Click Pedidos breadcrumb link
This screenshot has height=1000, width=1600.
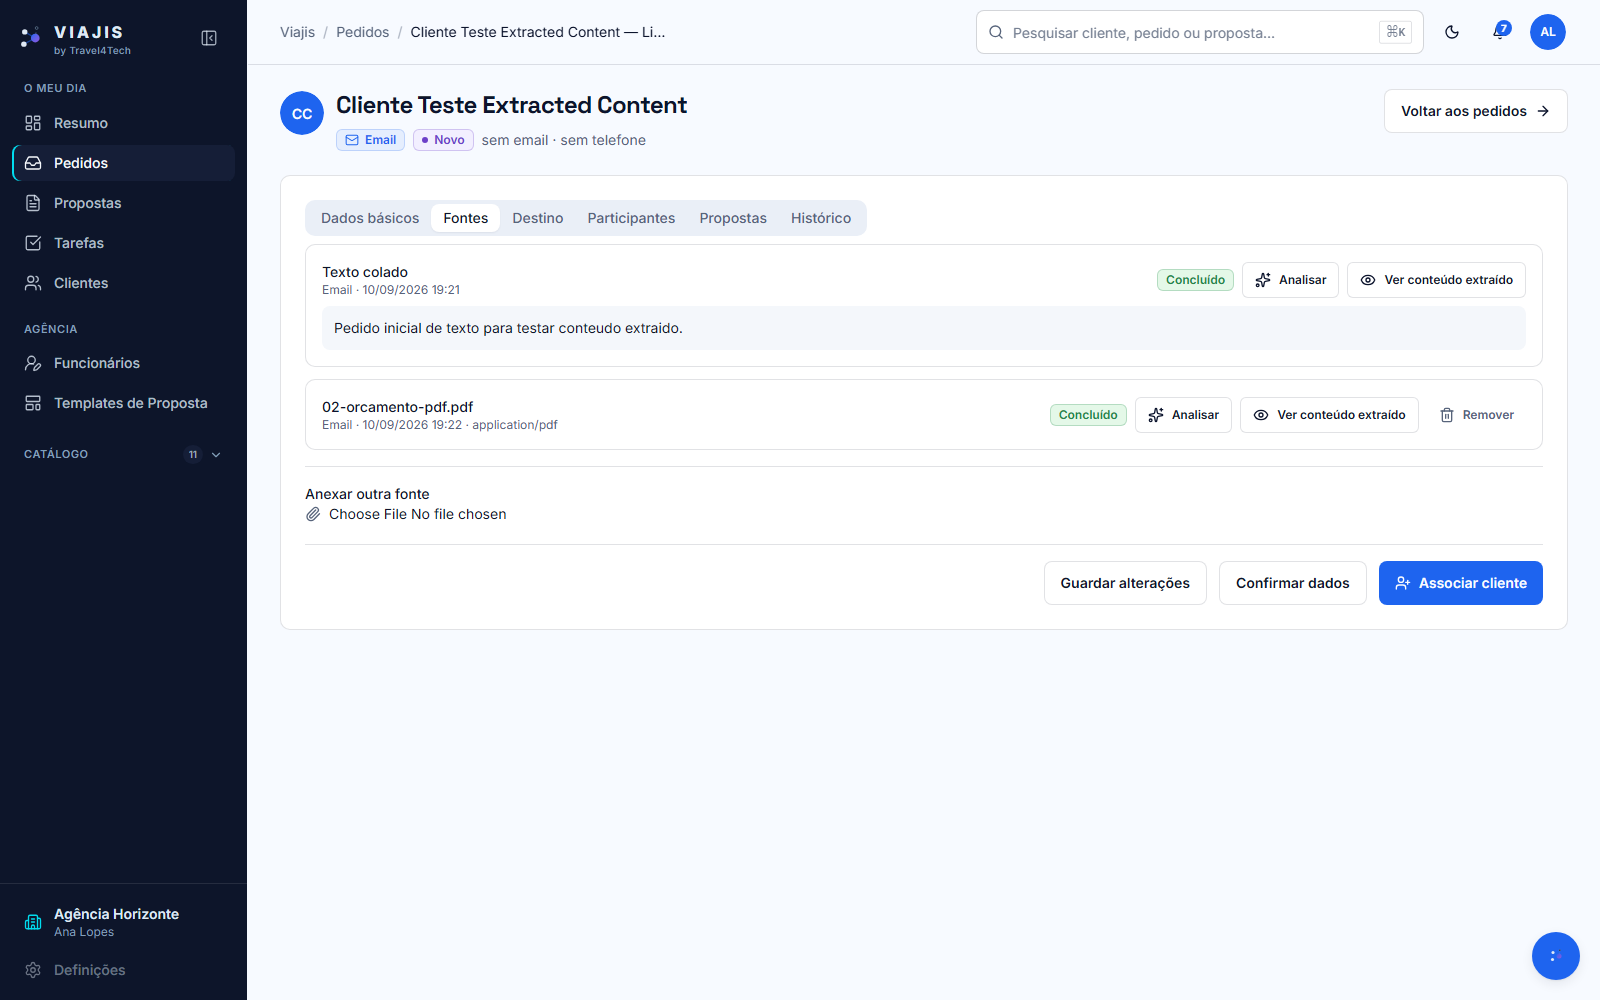pyautogui.click(x=362, y=32)
